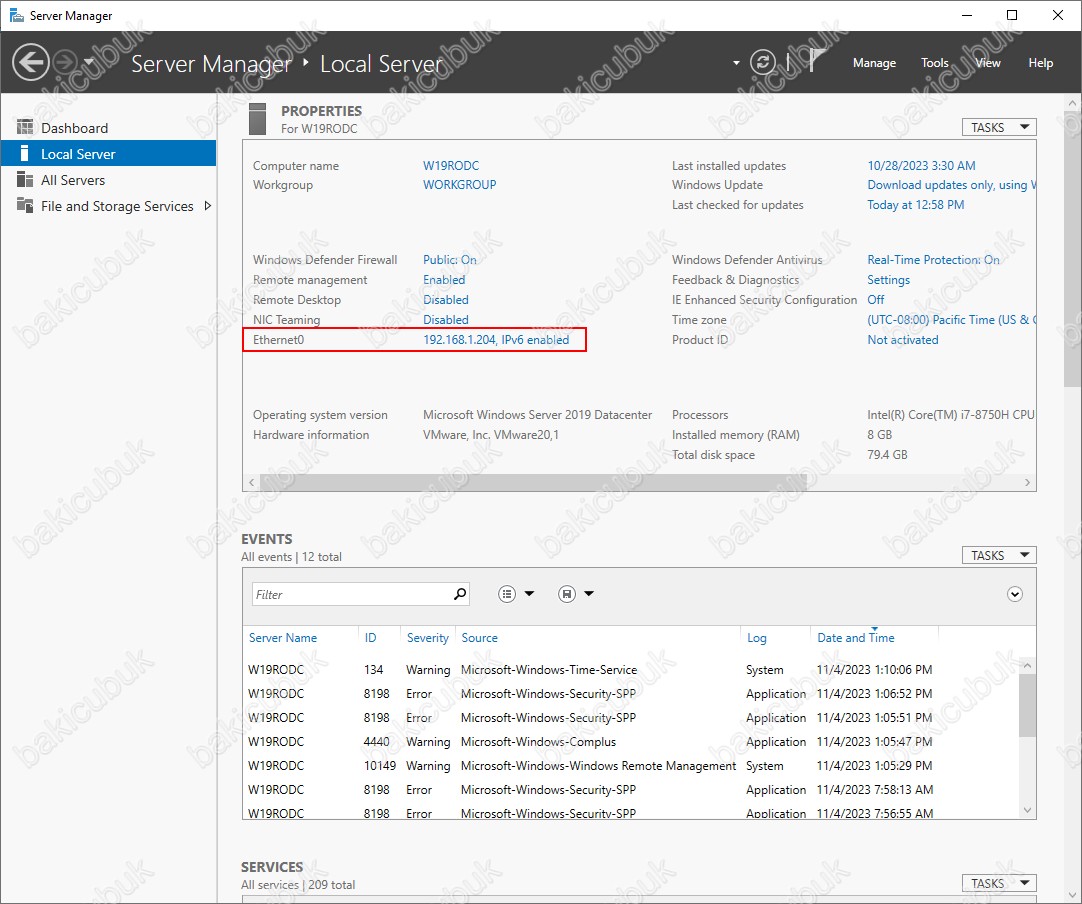Click Remote management Enabled link
Image resolution: width=1082 pixels, height=904 pixels.
coord(444,279)
